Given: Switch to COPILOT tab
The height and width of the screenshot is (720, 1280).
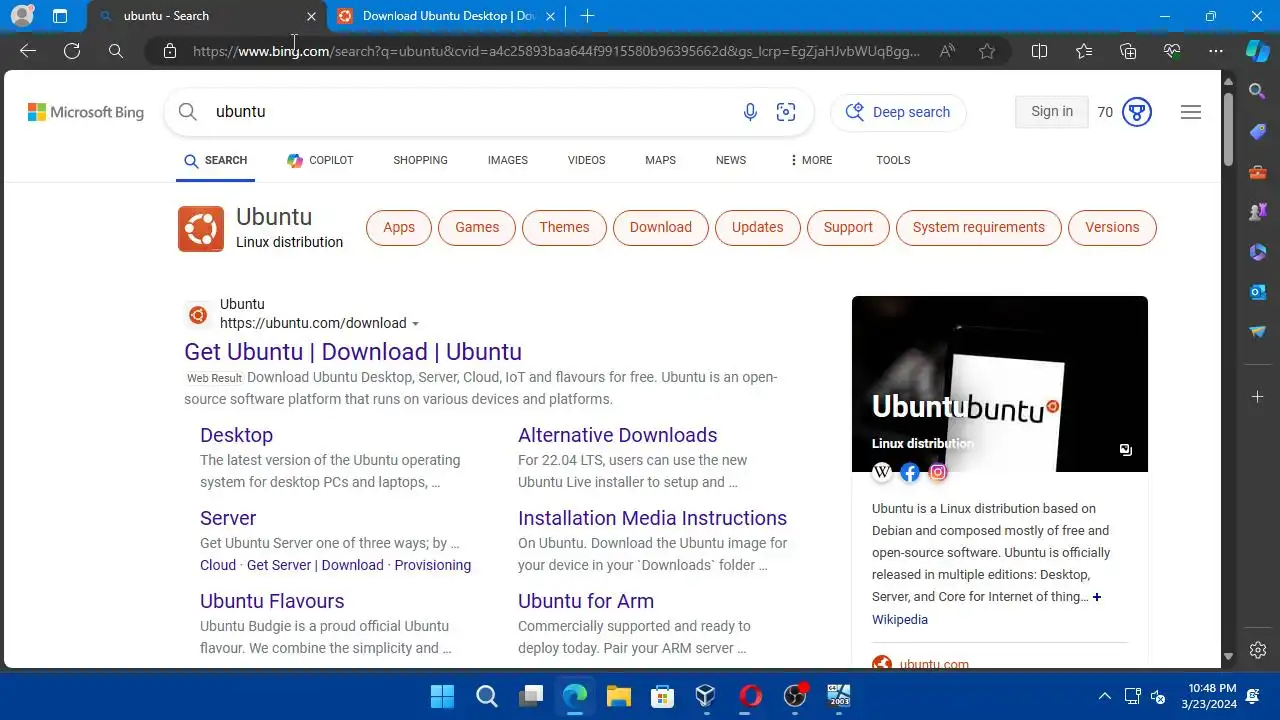Looking at the screenshot, I should pos(320,160).
